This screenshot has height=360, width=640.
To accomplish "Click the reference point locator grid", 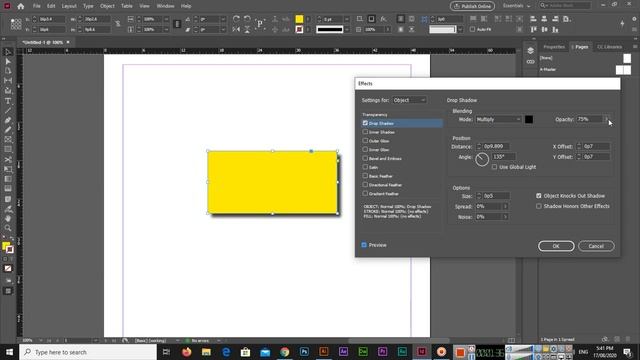I will [x=16, y=24].
